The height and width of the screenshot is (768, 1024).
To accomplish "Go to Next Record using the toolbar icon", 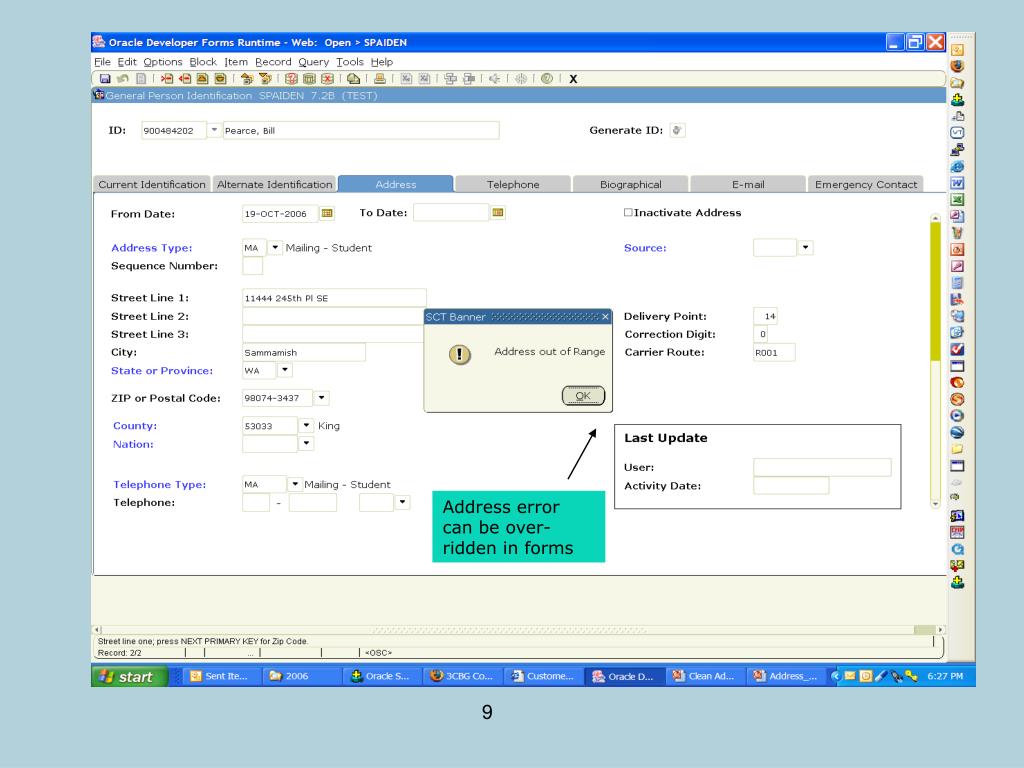I will [220, 78].
